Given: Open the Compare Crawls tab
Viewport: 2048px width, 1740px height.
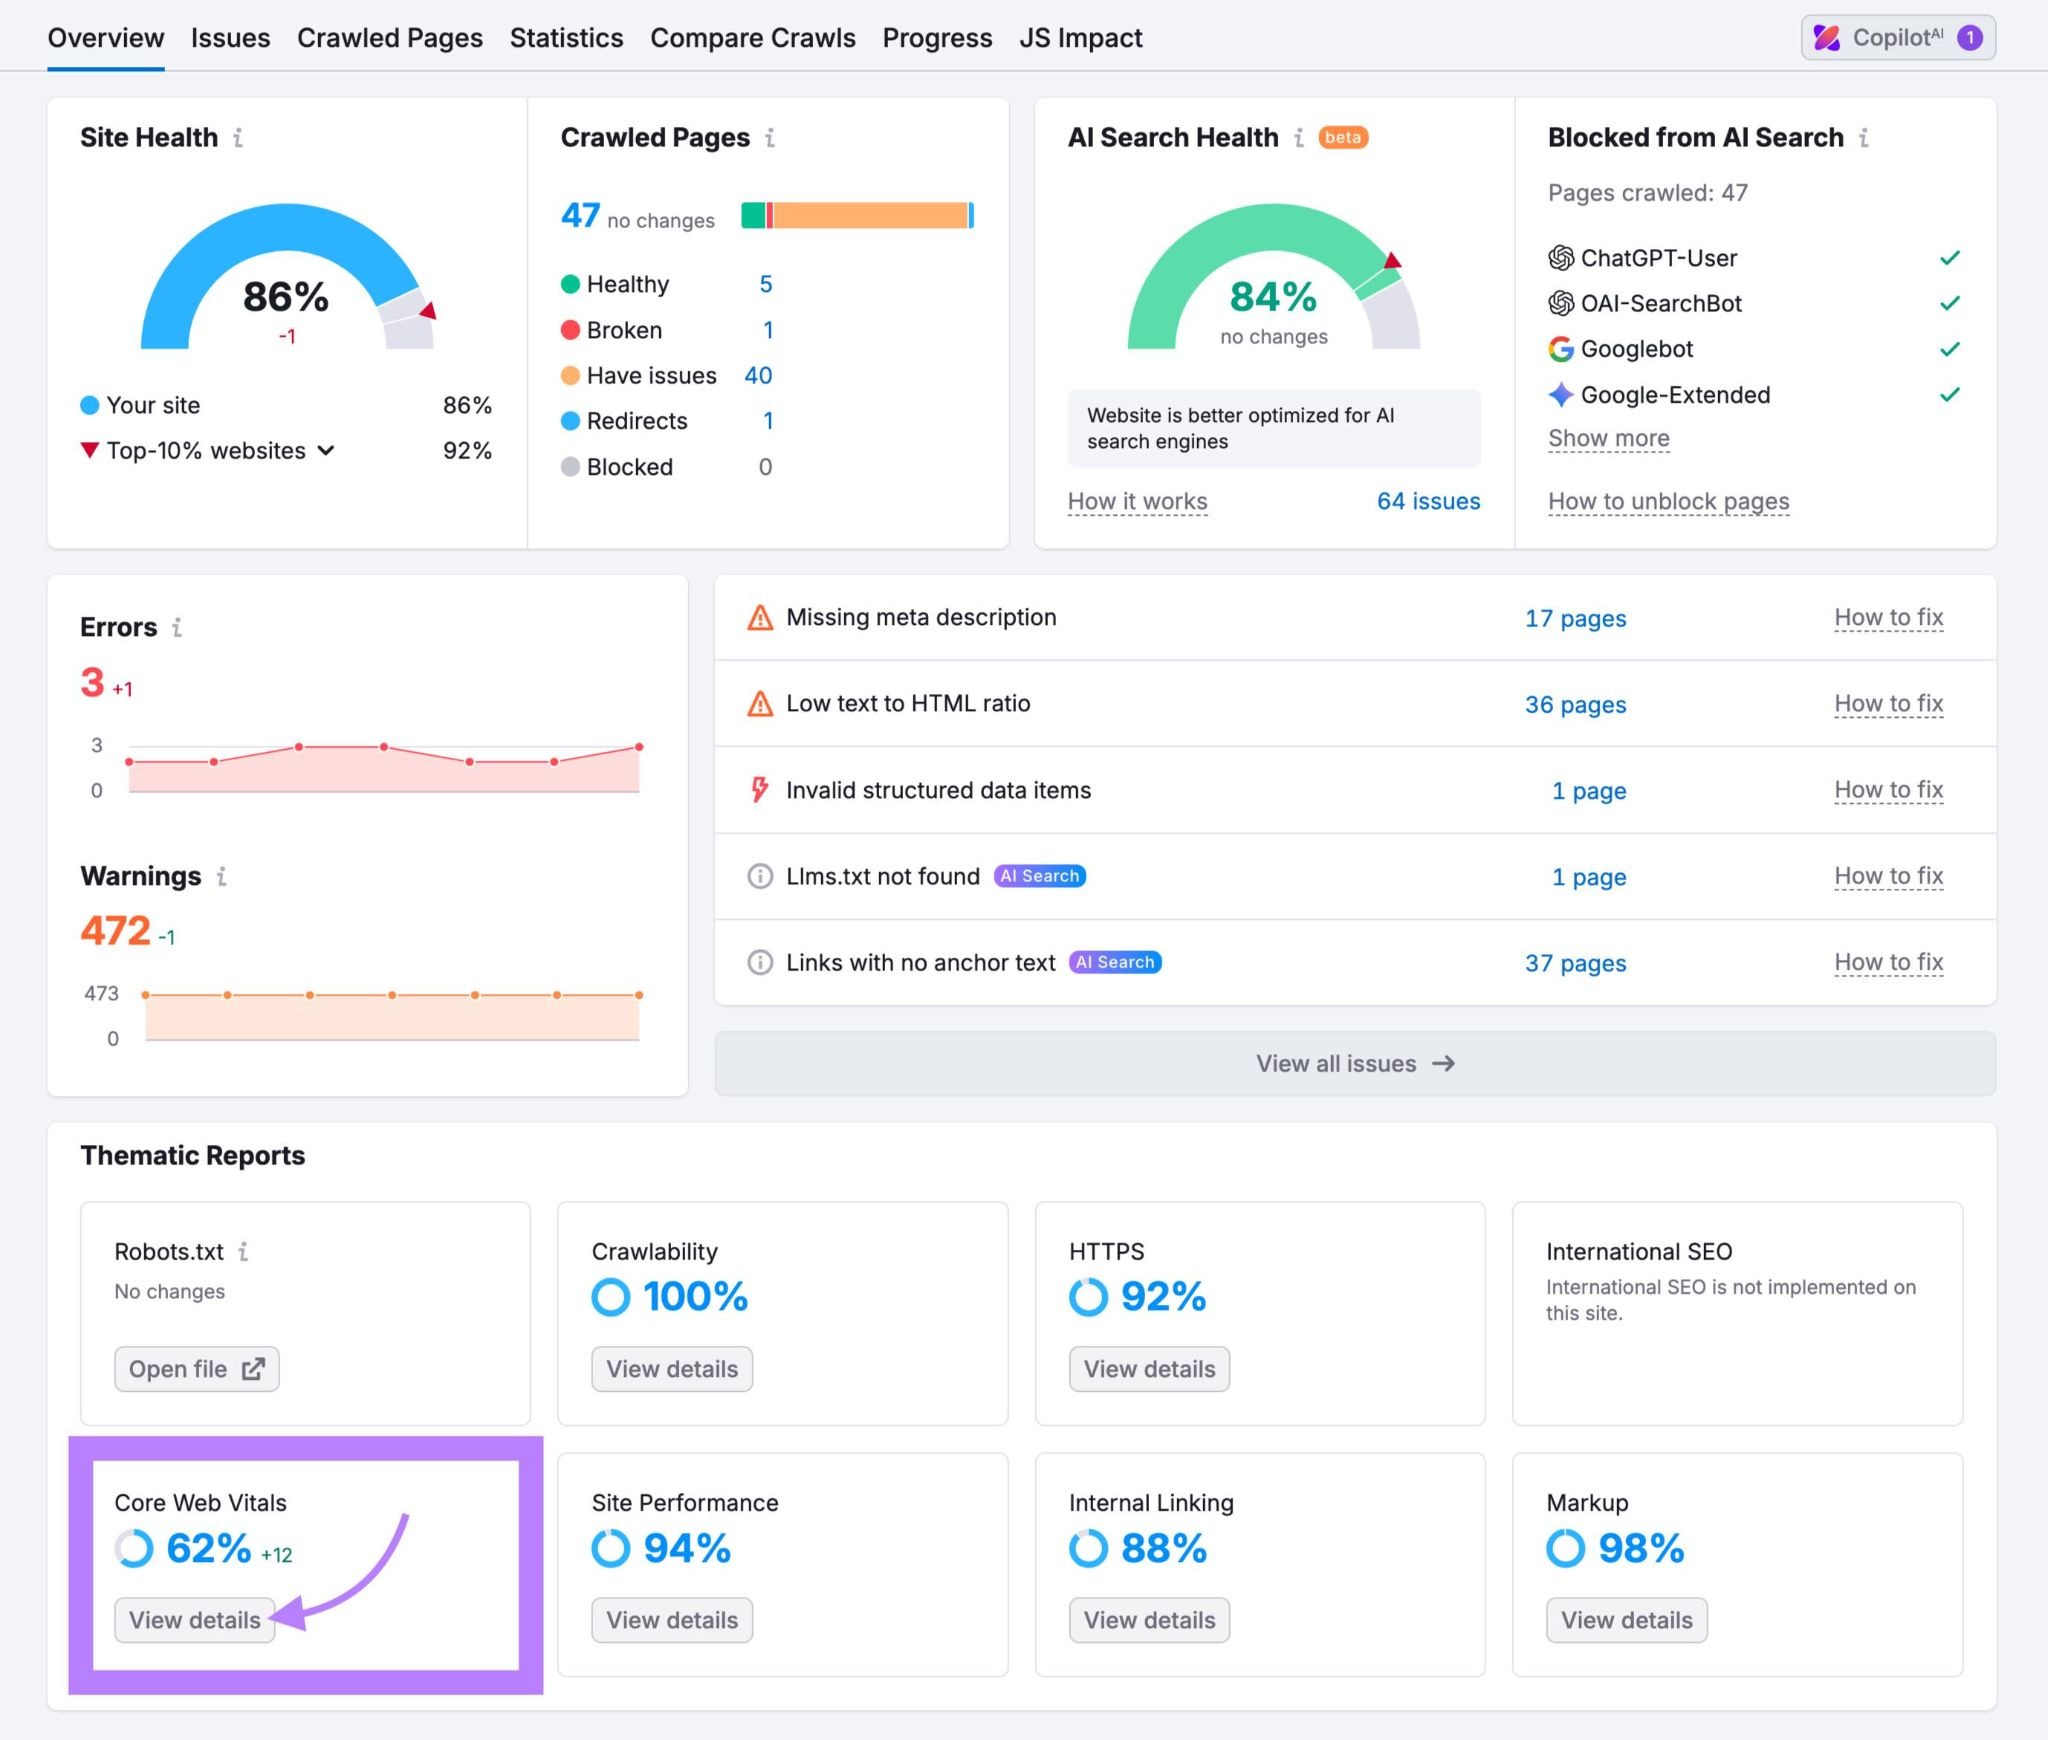Looking at the screenshot, I should 752,38.
